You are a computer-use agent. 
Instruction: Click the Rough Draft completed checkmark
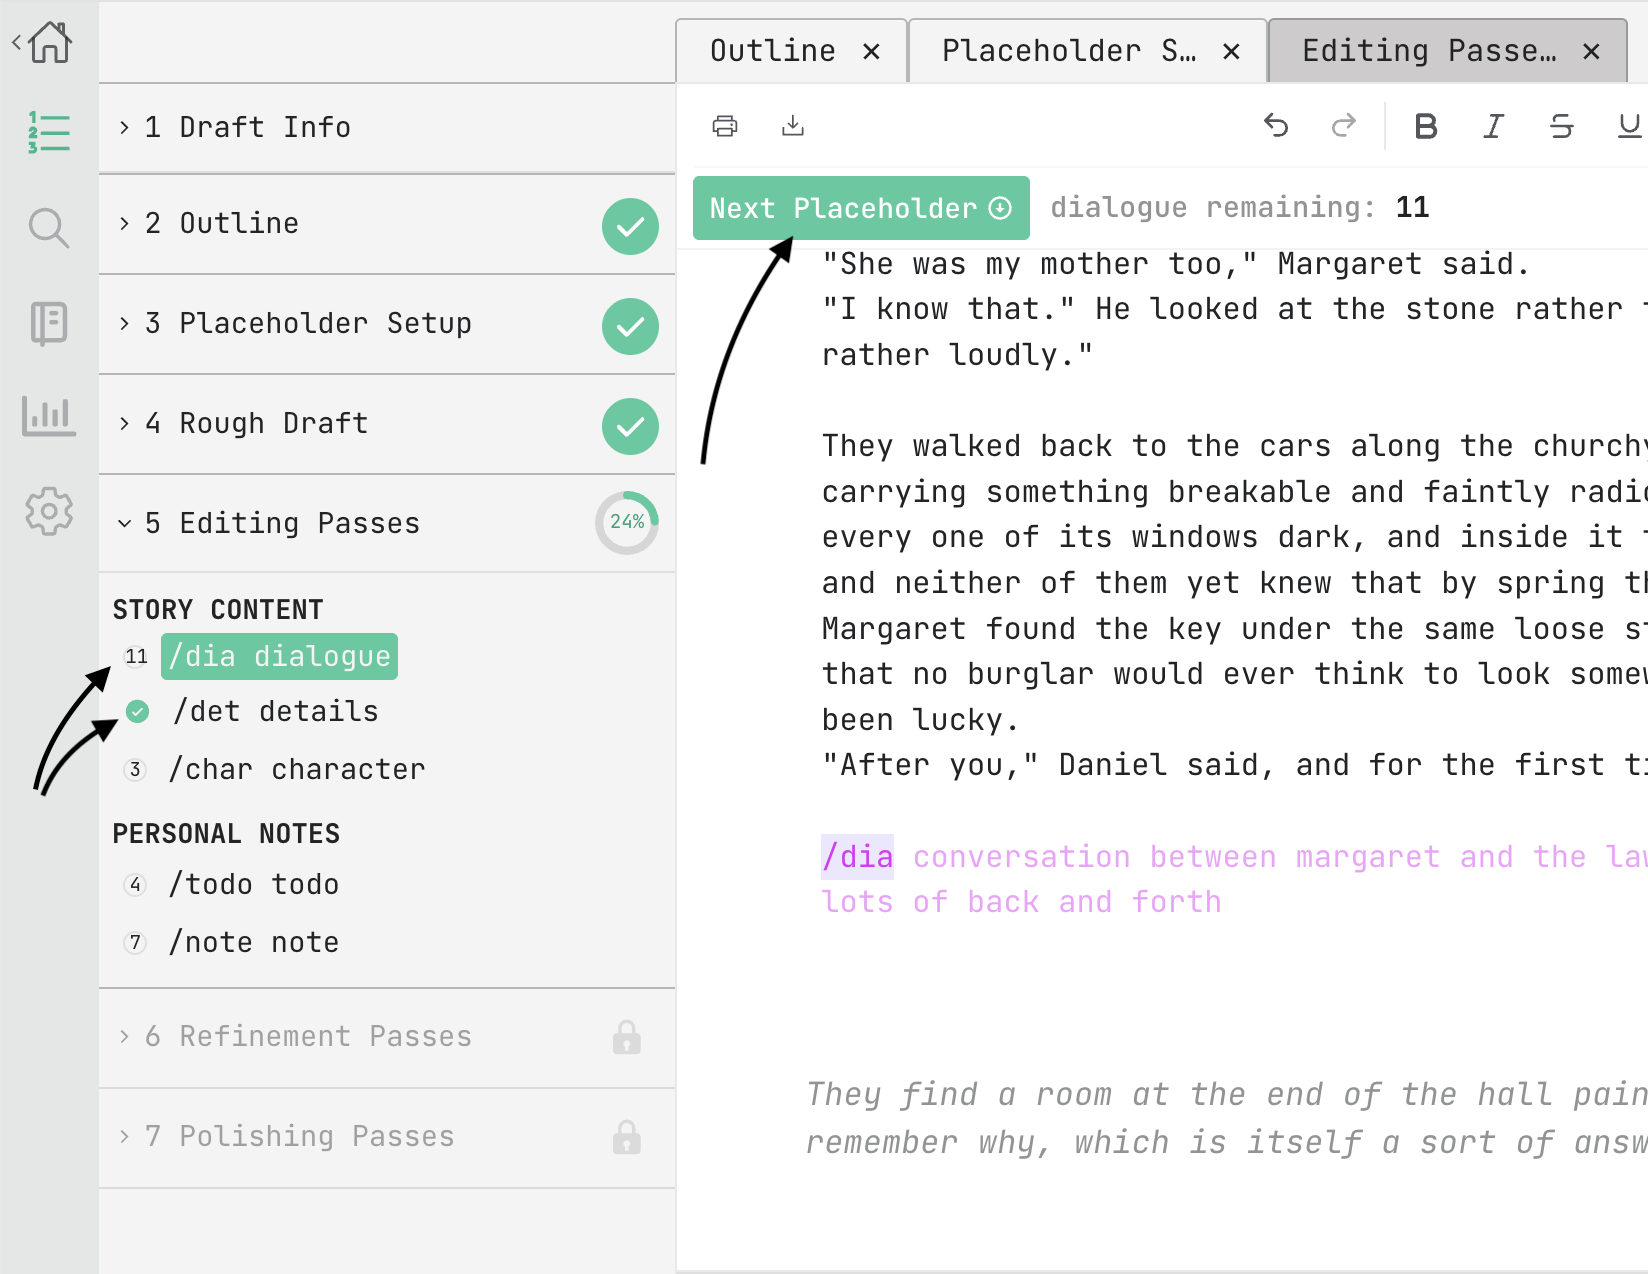(630, 426)
